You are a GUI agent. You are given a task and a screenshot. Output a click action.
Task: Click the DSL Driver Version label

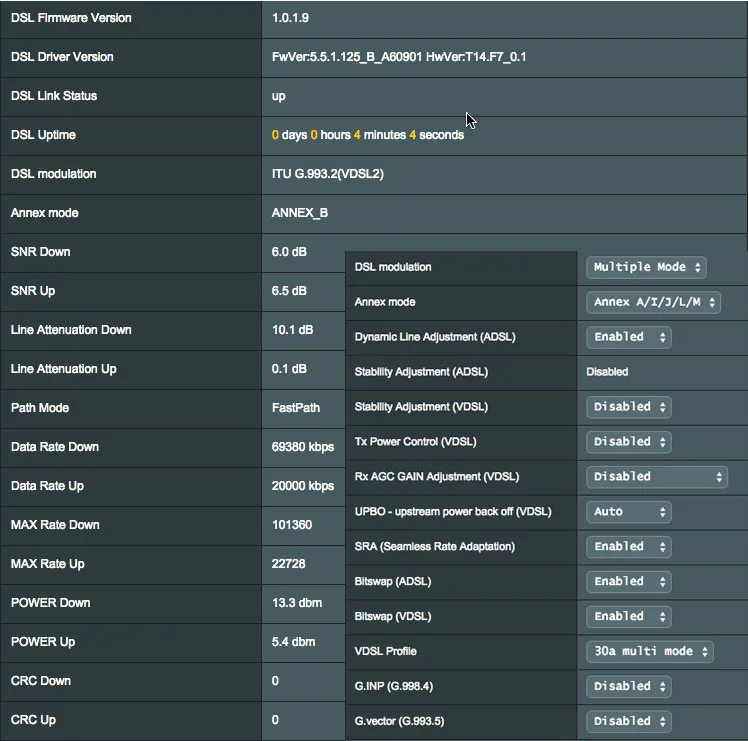click(62, 57)
